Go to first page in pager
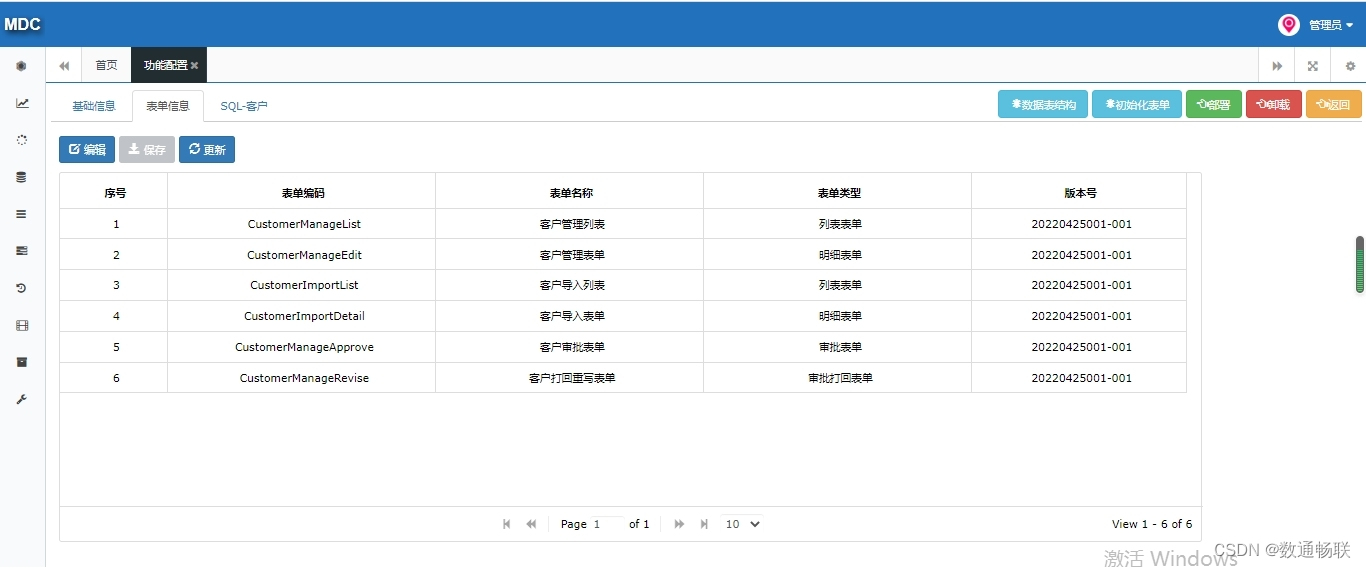Image resolution: width=1366 pixels, height=568 pixels. (x=507, y=524)
